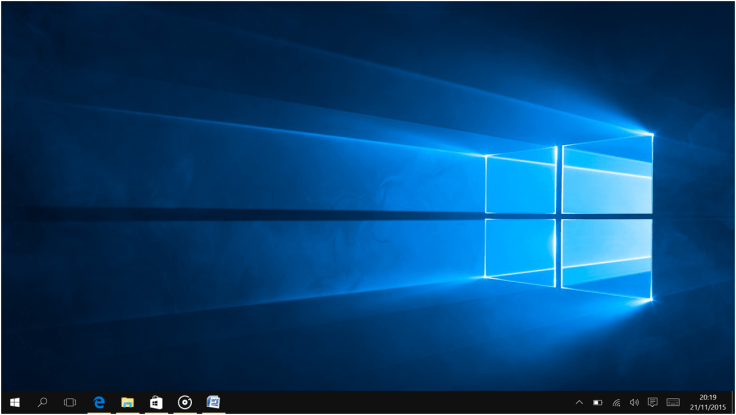Click the volume speaker icon

tap(634, 403)
